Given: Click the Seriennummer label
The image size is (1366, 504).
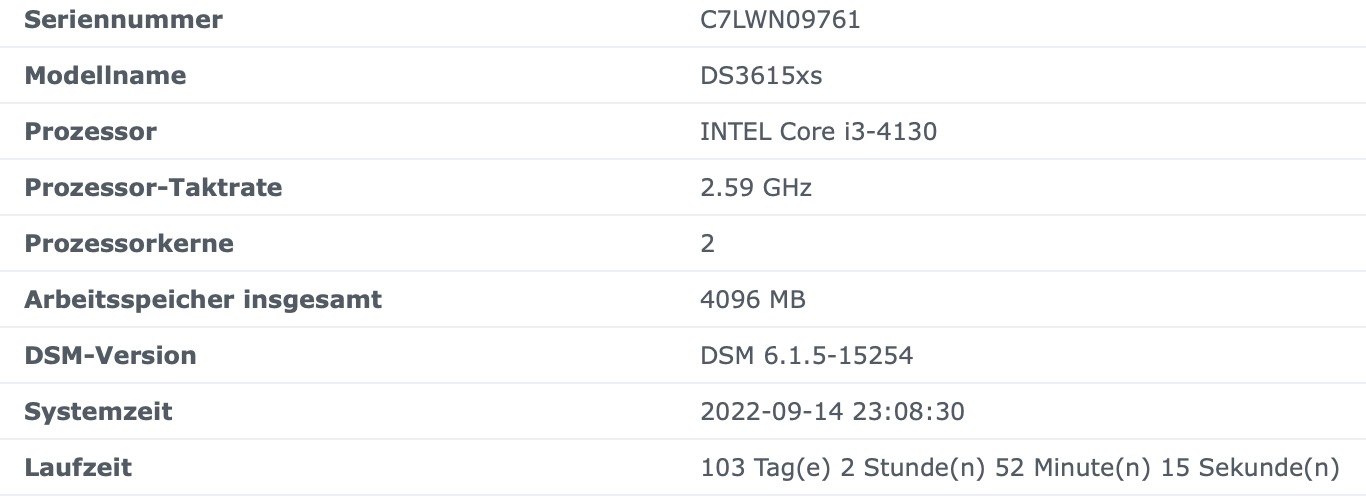Looking at the screenshot, I should point(123,19).
